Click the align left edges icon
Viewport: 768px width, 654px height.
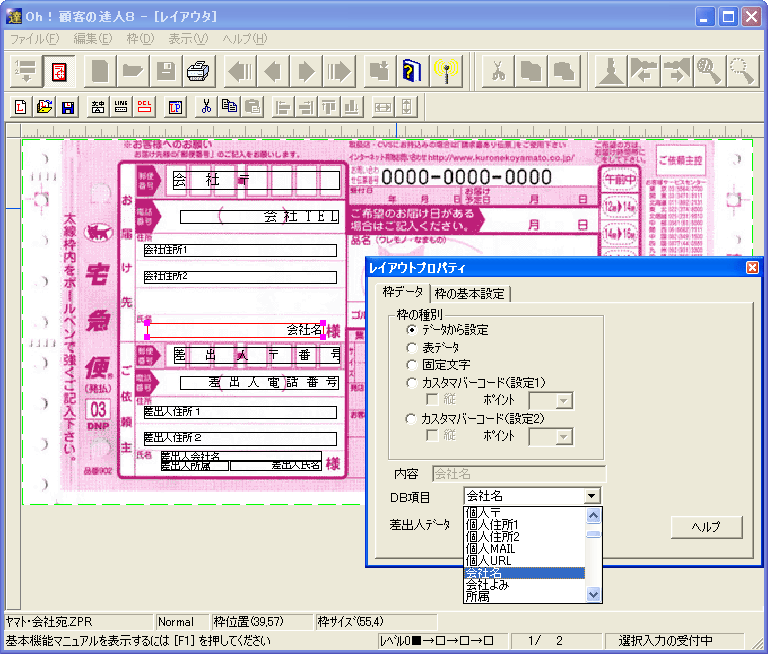click(x=283, y=106)
